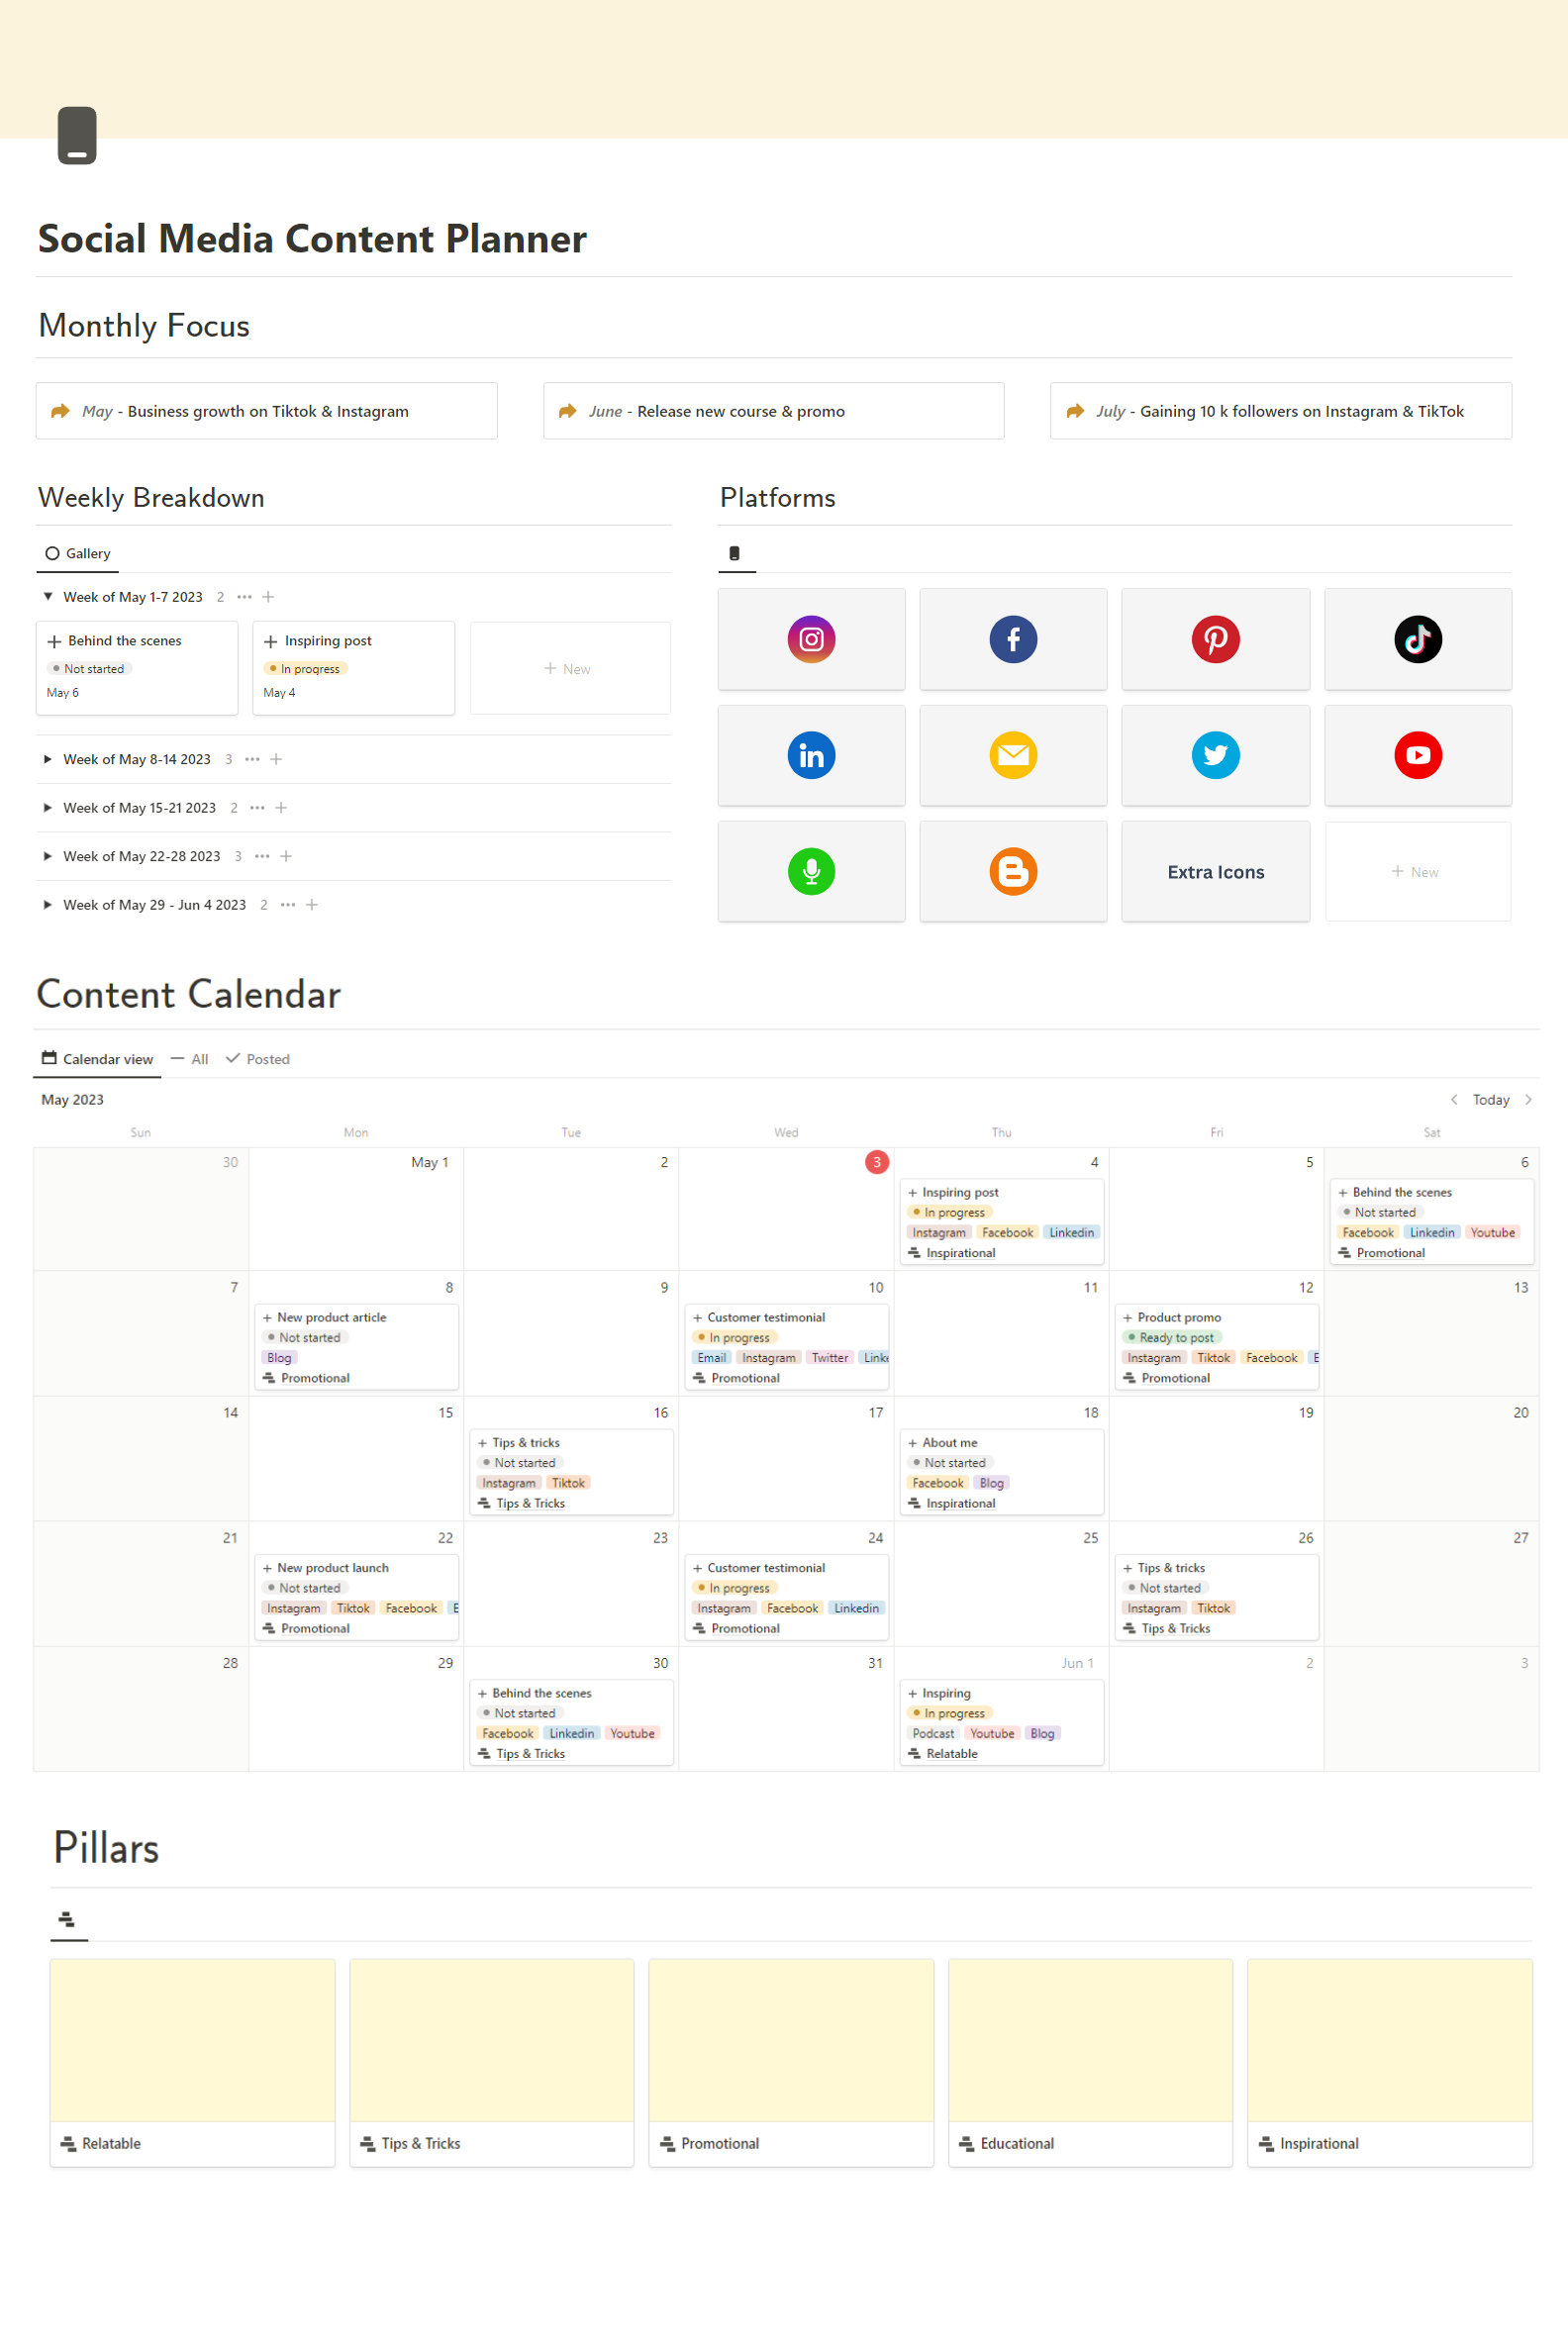Switch to the Posted tab
Image resolution: width=1568 pixels, height=2338 pixels.
258,1058
